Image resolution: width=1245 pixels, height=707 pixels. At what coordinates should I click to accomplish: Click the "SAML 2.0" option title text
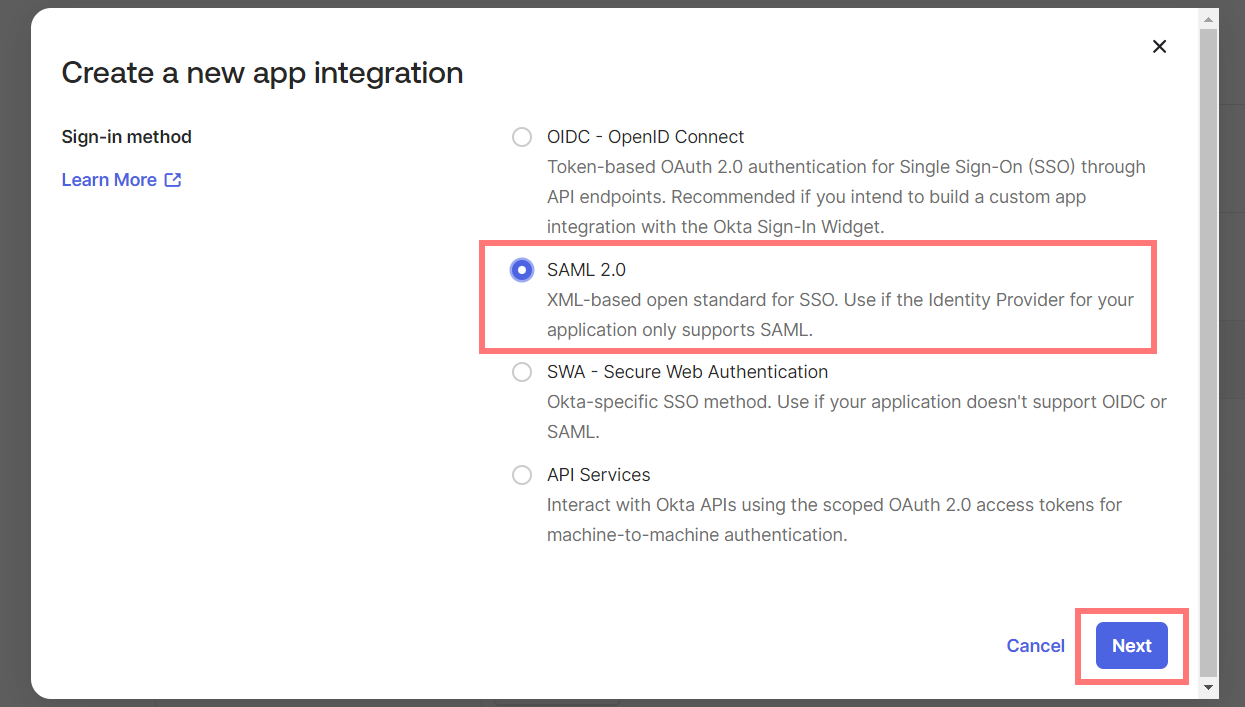click(x=586, y=270)
